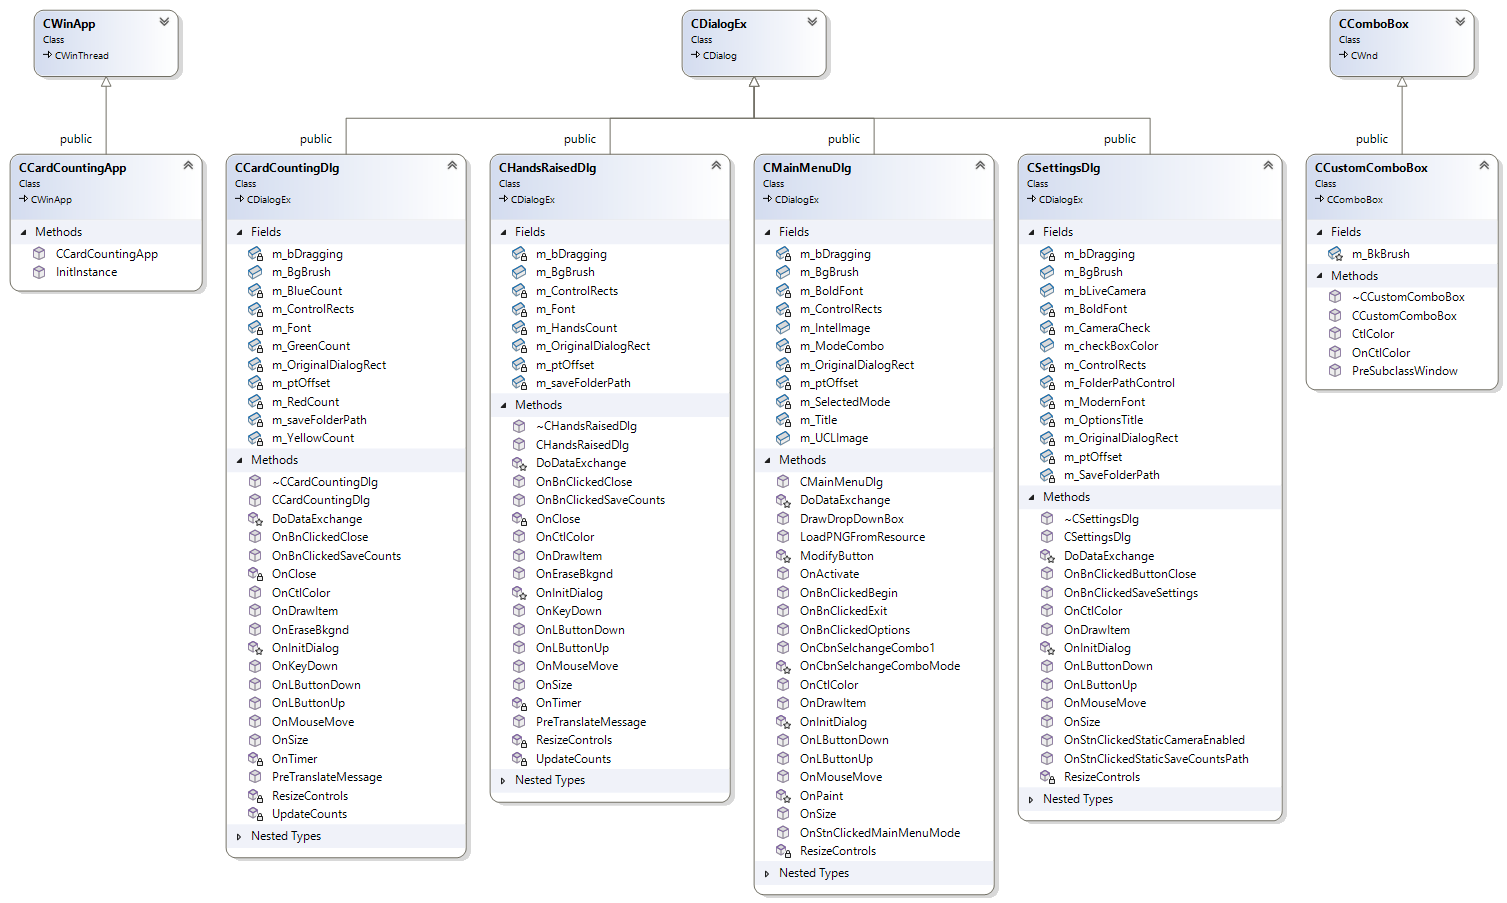Click the OnPaint method icon in CMainMenuDlg

[x=782, y=795]
